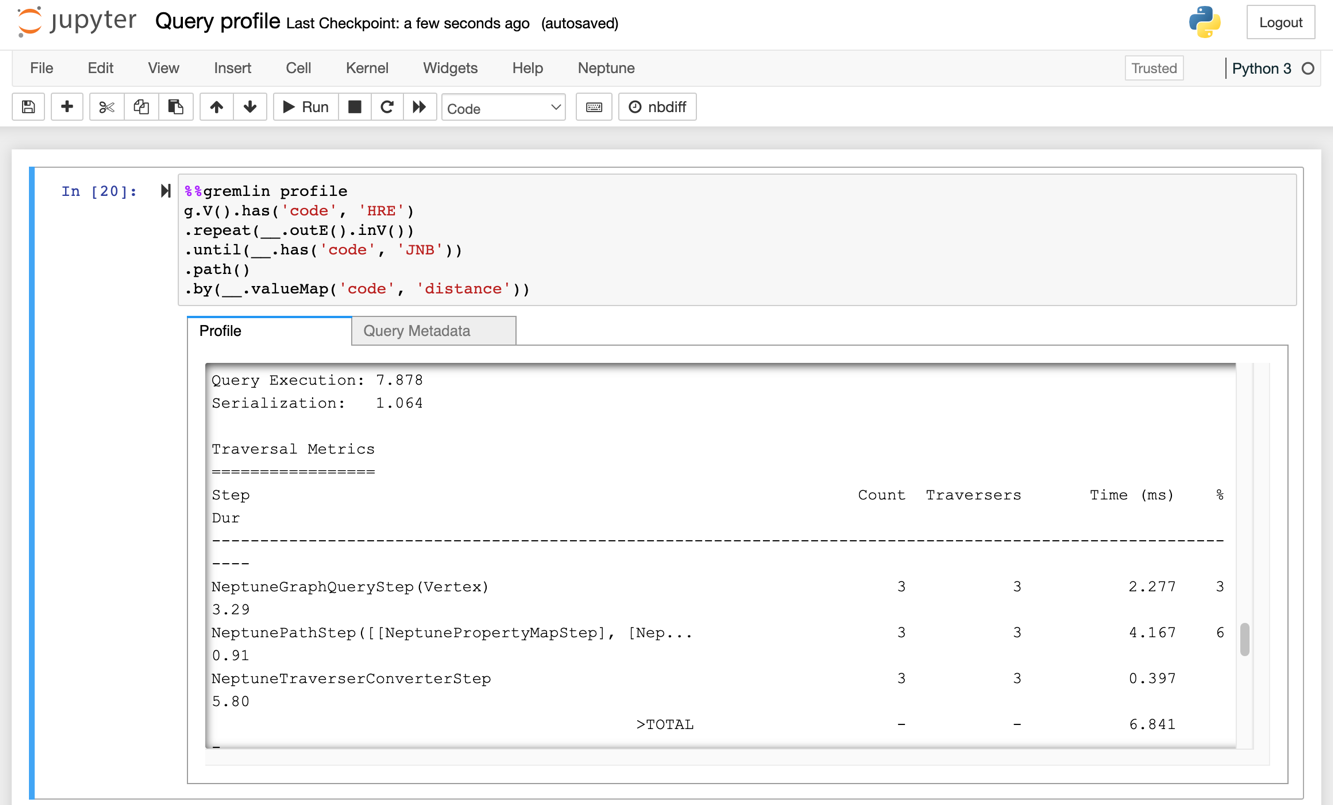The image size is (1333, 805).
Task: Move selected cell up arrow
Action: (x=216, y=107)
